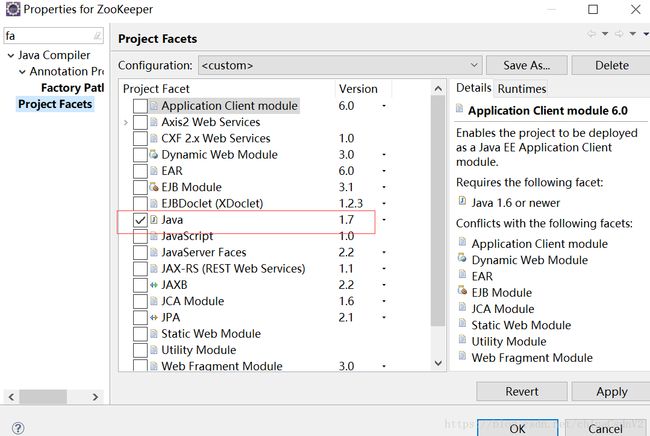Expand the Axis2 Web Services facet
650x436 pixels.
coord(126,122)
